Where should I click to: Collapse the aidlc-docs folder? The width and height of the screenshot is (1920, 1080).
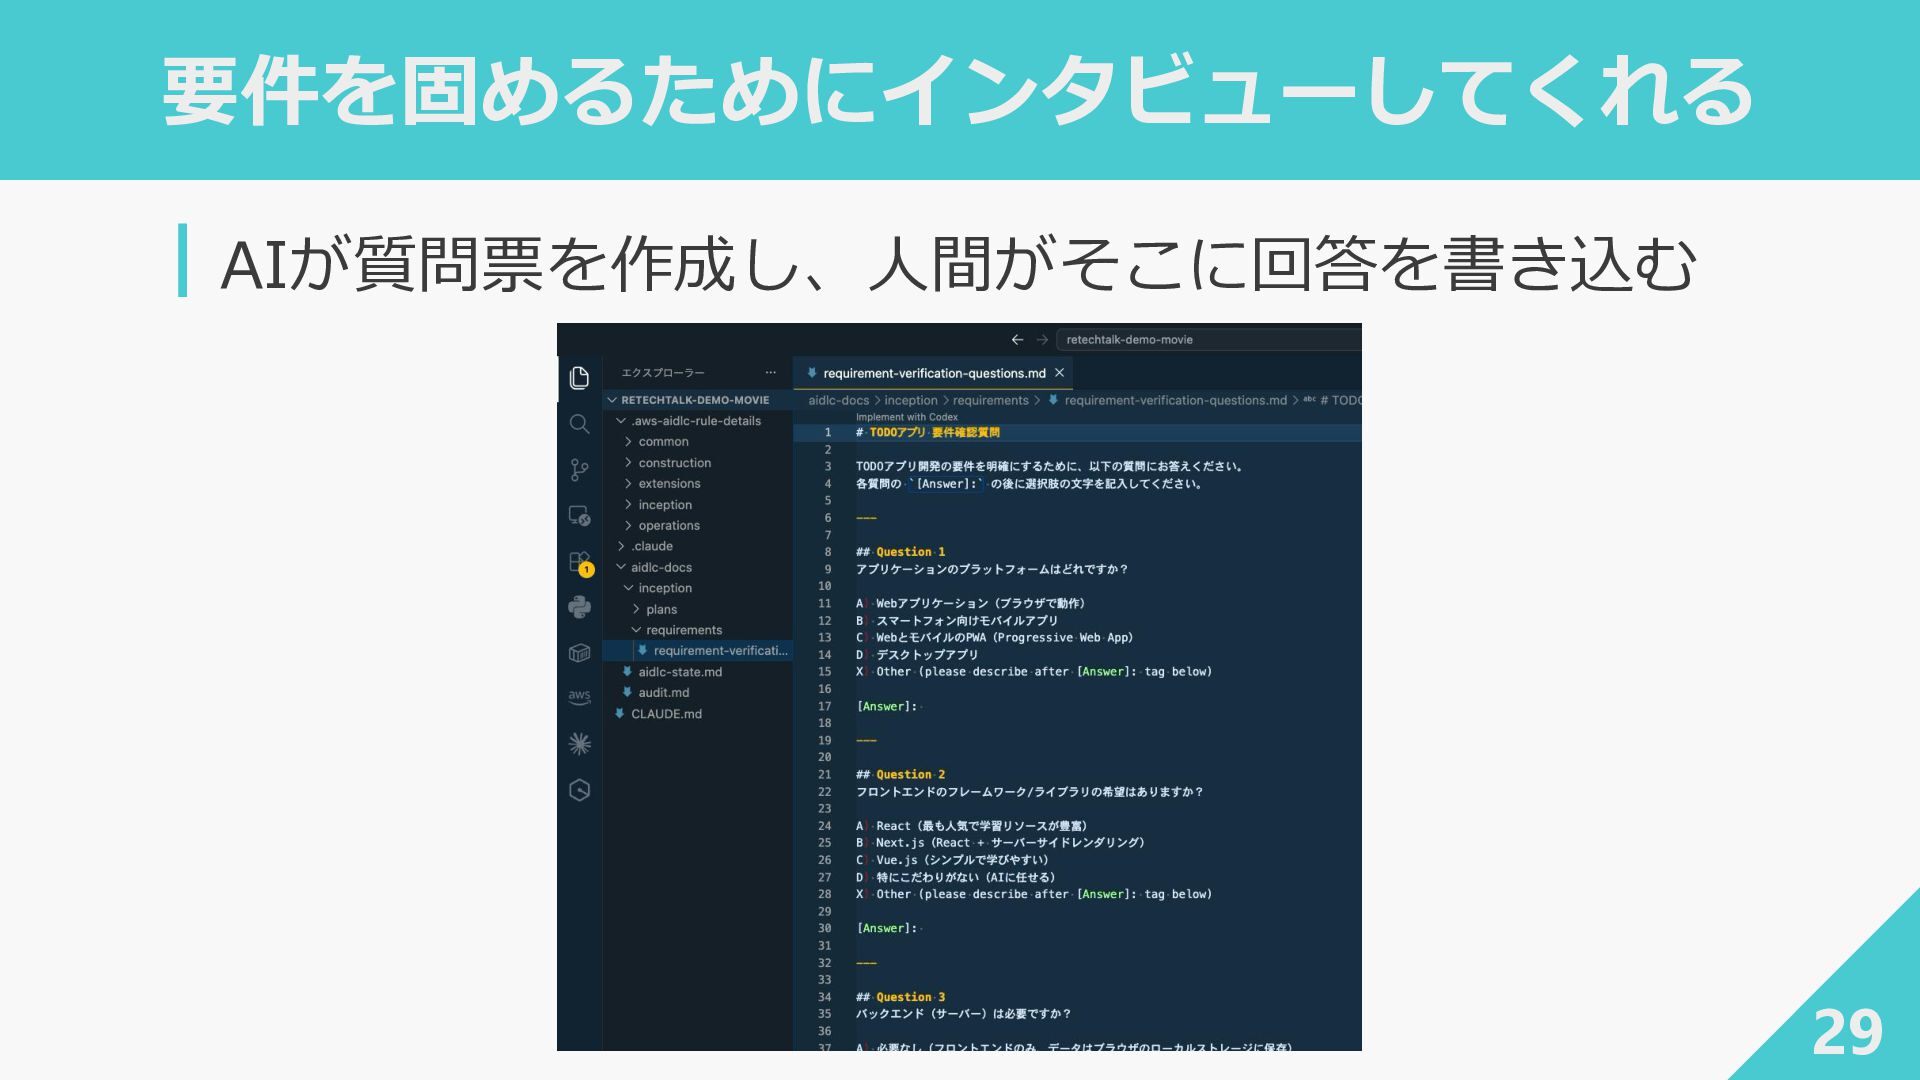pos(660,567)
